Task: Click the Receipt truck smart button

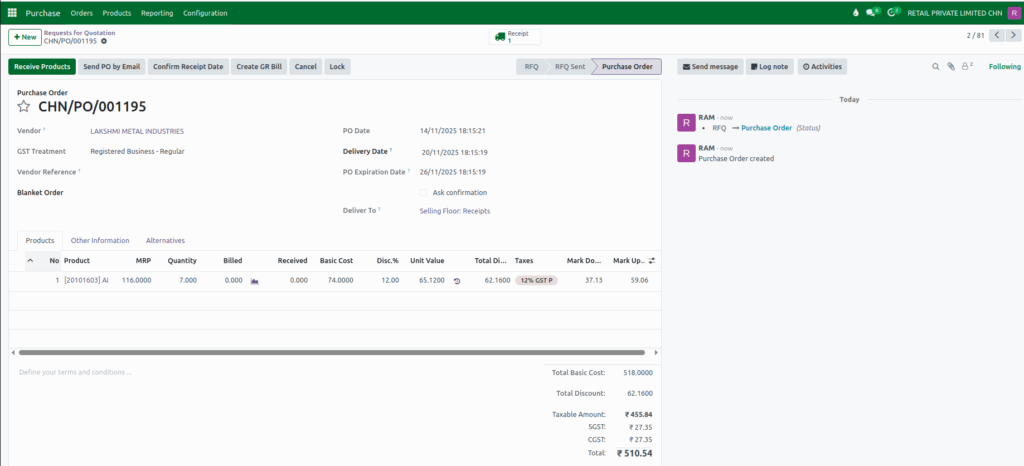Action: [x=515, y=37]
